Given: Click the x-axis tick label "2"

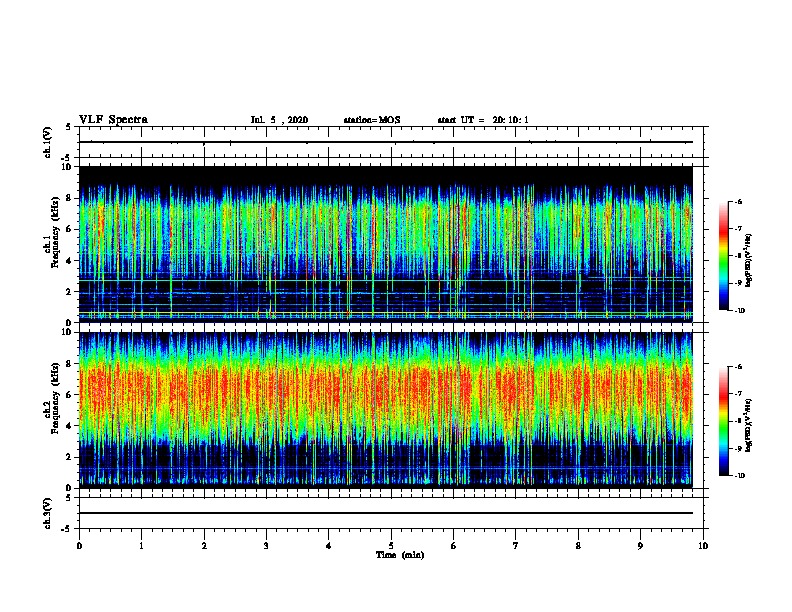Looking at the screenshot, I should pos(204,546).
